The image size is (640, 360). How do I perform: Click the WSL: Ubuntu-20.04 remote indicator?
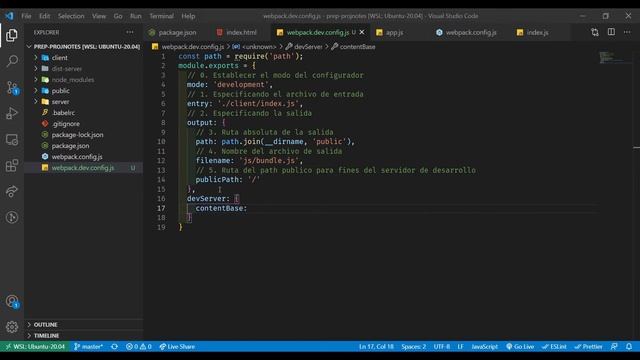coord(35,347)
